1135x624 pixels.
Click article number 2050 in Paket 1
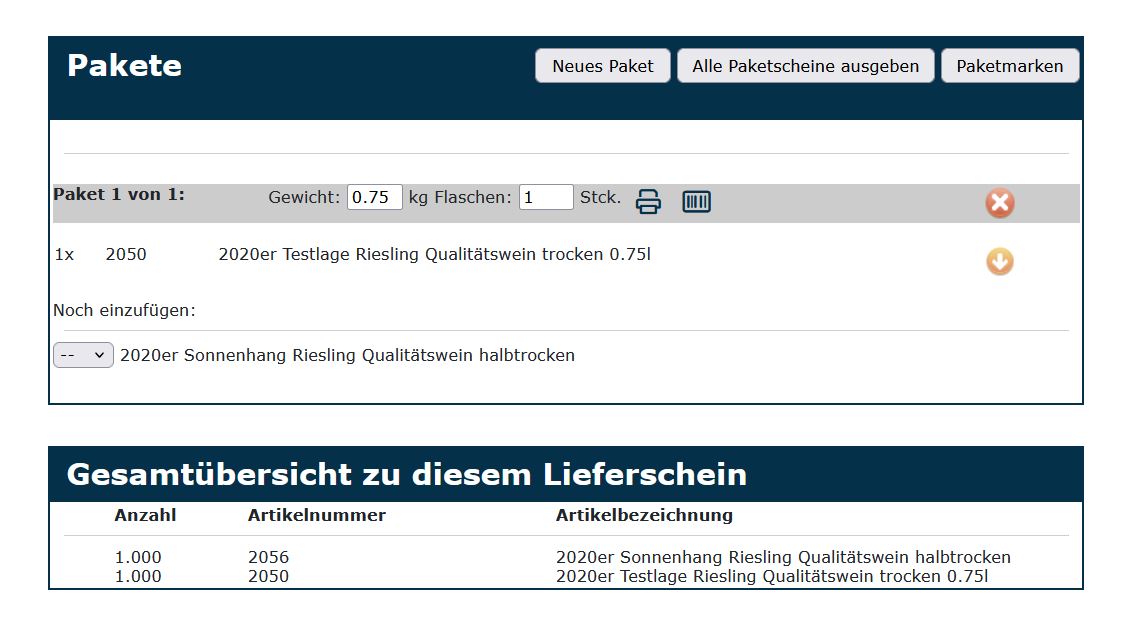pos(126,254)
